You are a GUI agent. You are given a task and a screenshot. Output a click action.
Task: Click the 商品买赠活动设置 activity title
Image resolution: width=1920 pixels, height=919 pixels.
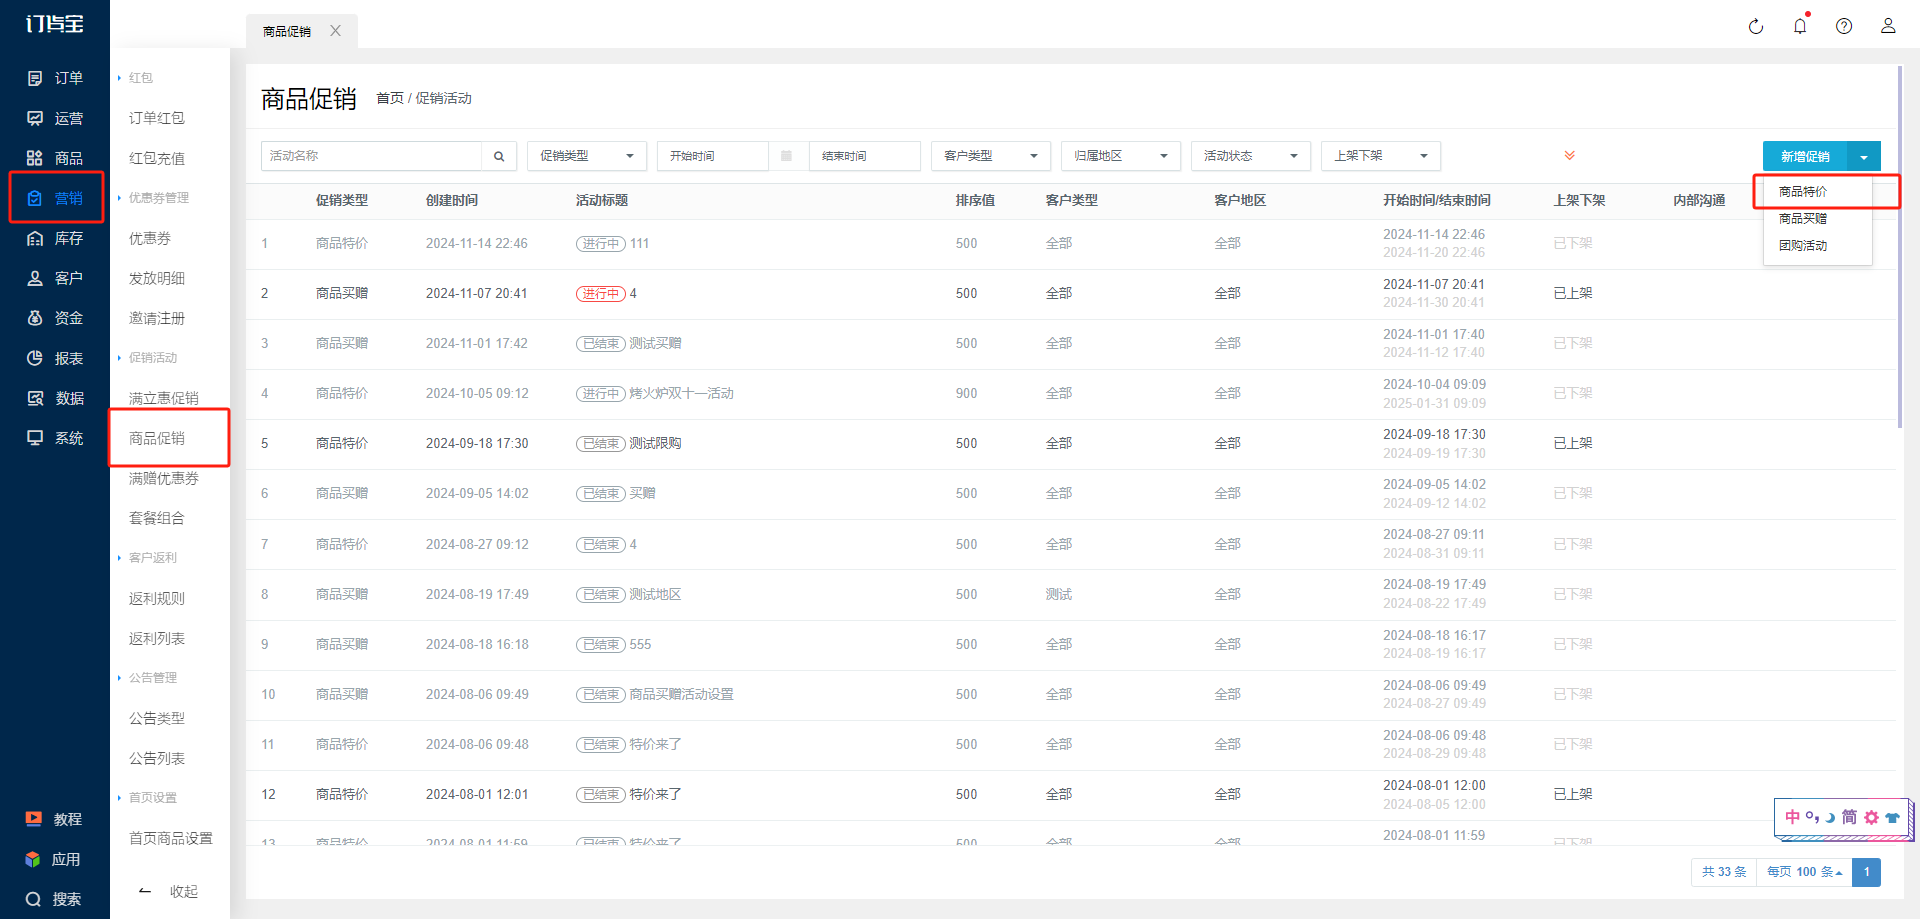[681, 694]
